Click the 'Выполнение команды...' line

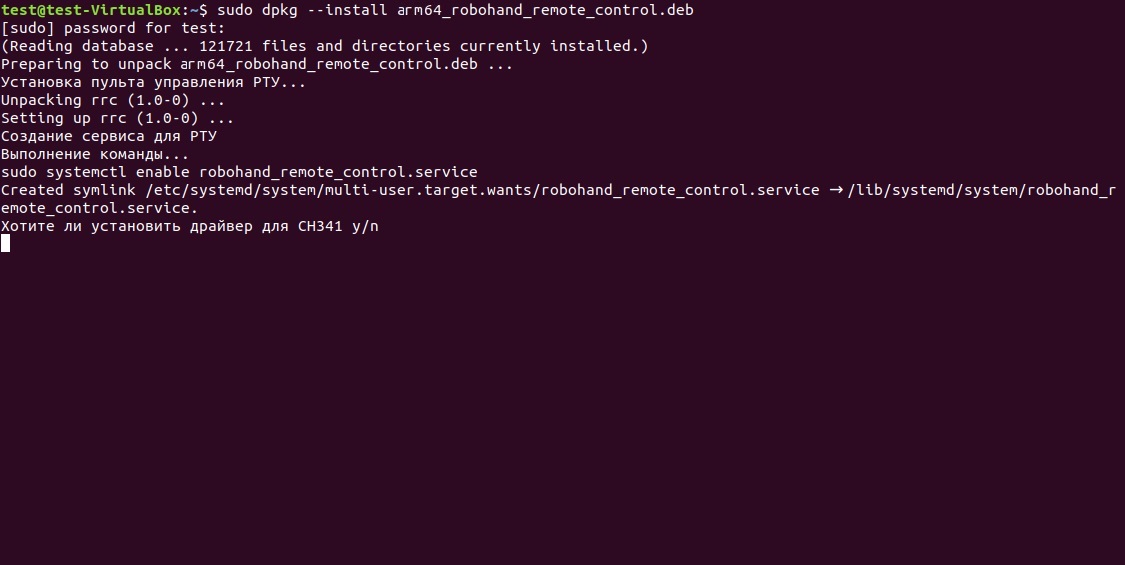[x=95, y=154]
